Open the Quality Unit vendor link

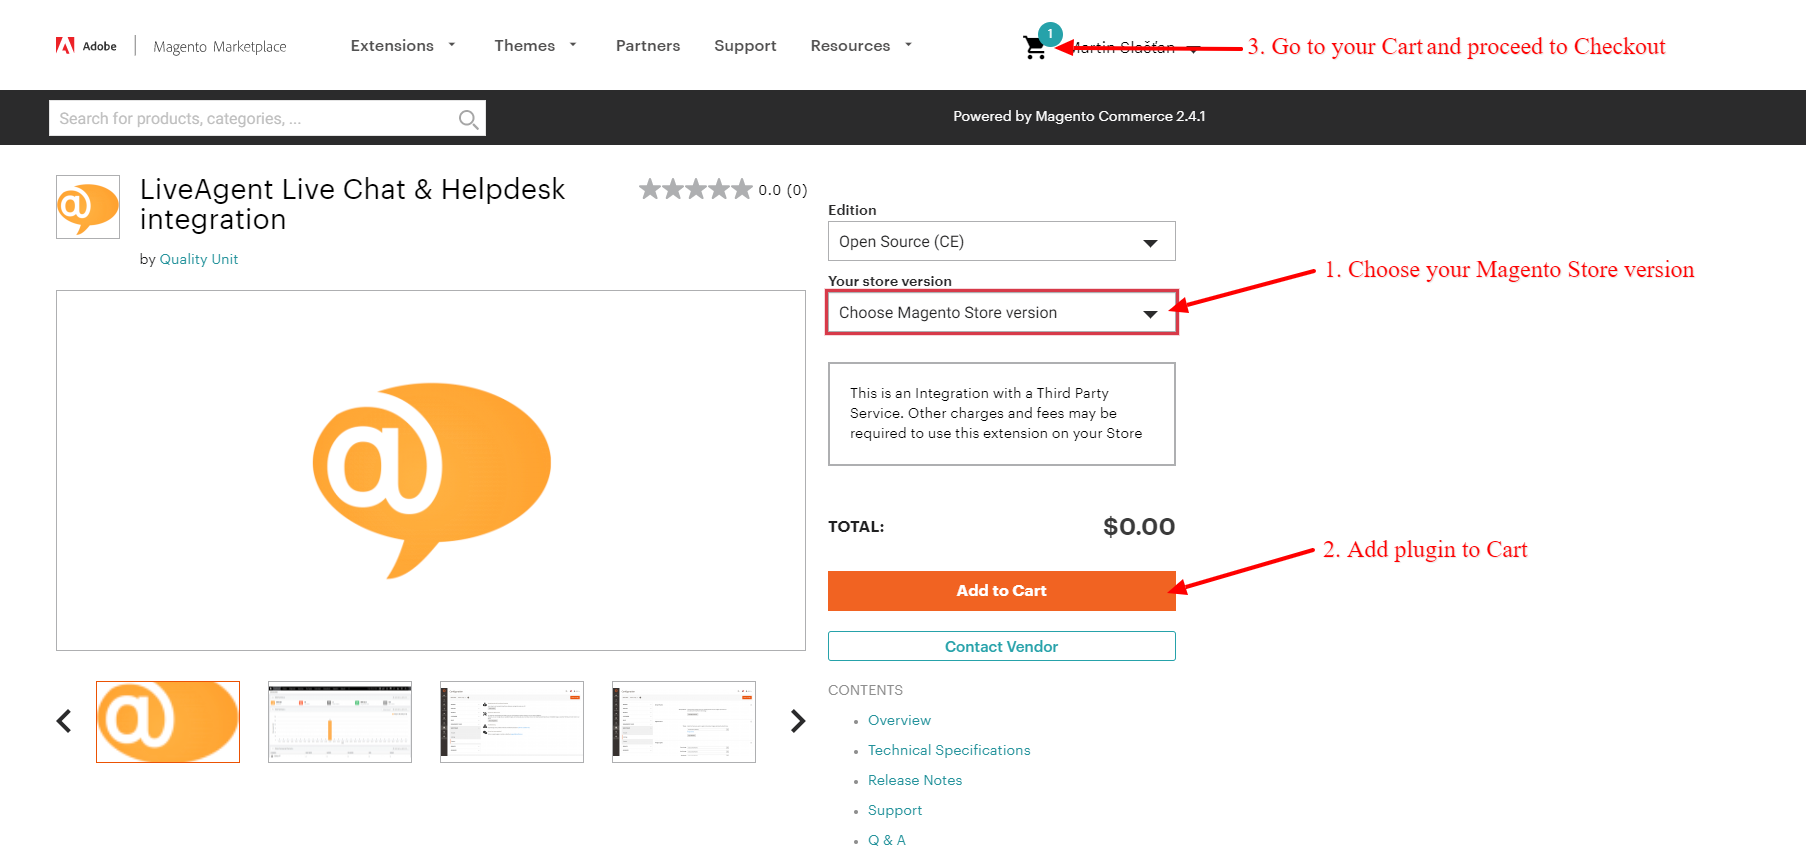199,259
